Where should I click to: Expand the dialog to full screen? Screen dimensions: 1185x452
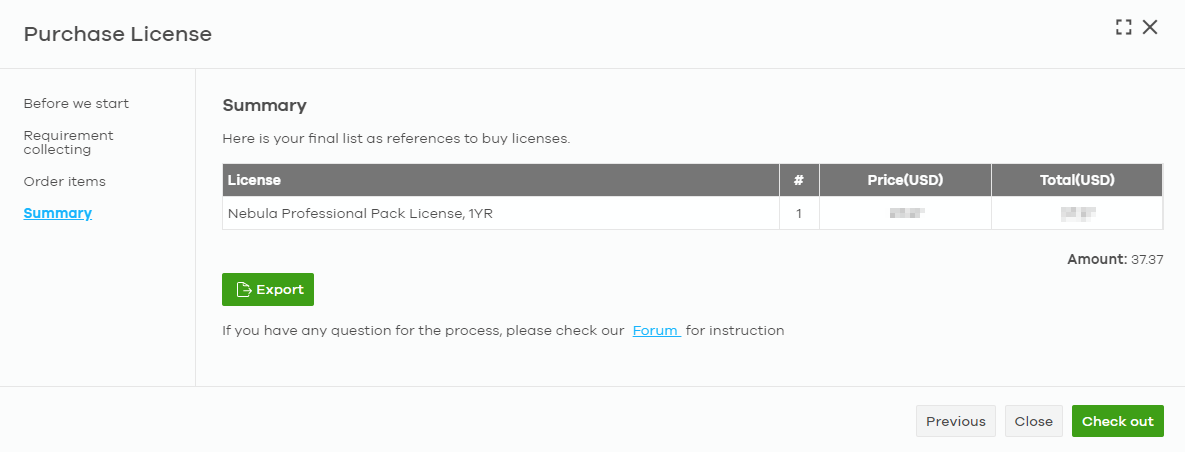click(1124, 27)
